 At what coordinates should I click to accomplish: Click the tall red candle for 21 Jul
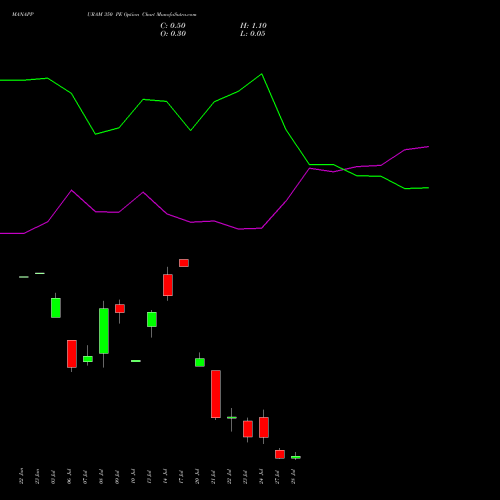[x=216, y=394]
